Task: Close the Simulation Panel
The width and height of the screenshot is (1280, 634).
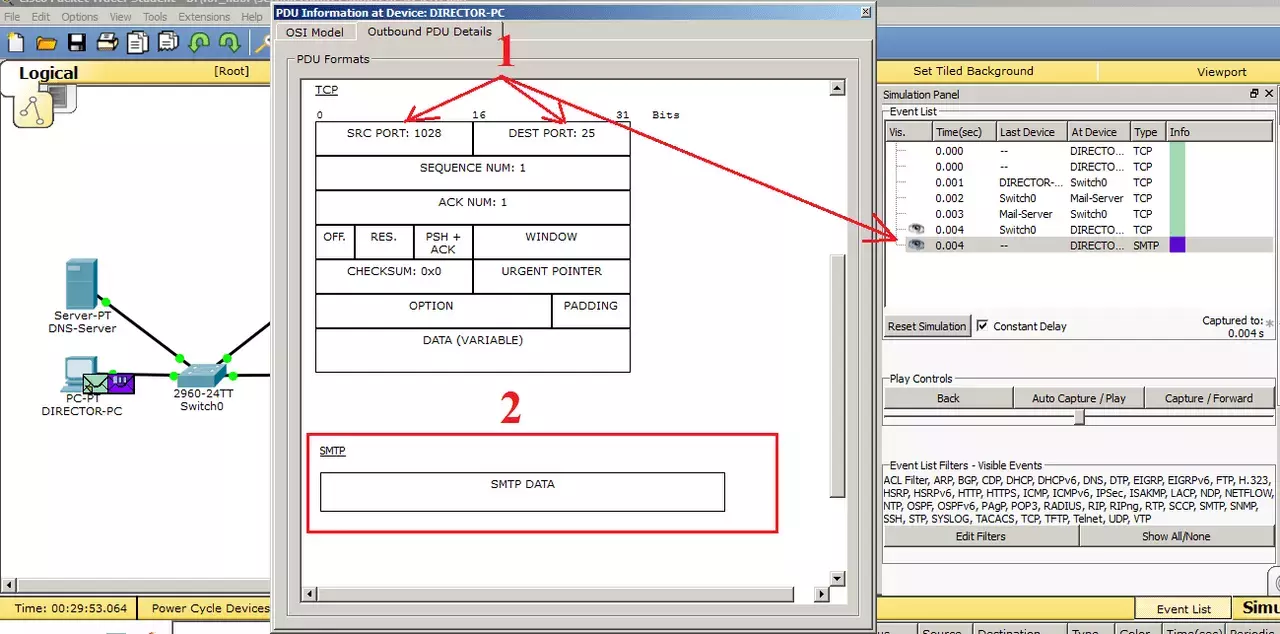Action: point(1269,94)
